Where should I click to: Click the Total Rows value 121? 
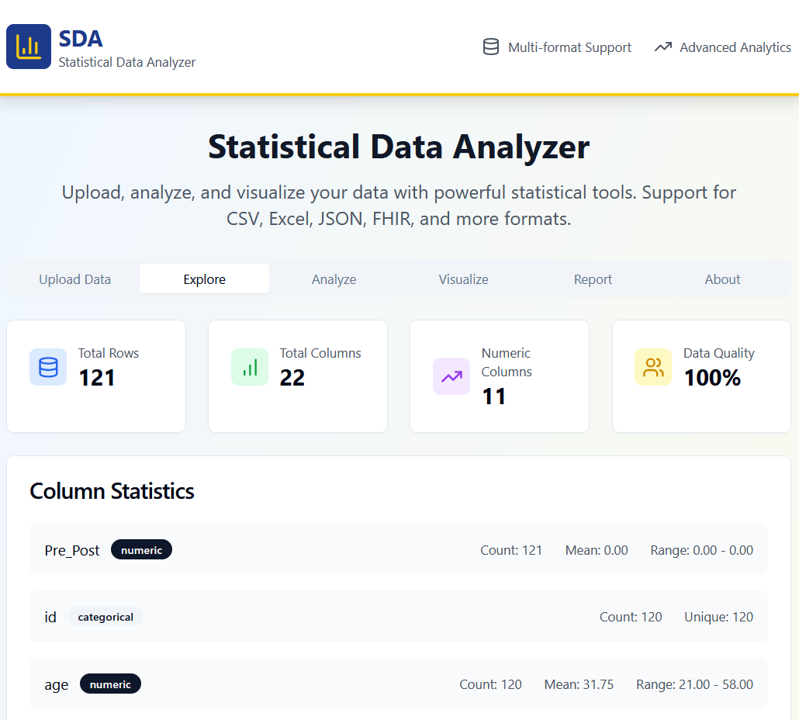97,378
